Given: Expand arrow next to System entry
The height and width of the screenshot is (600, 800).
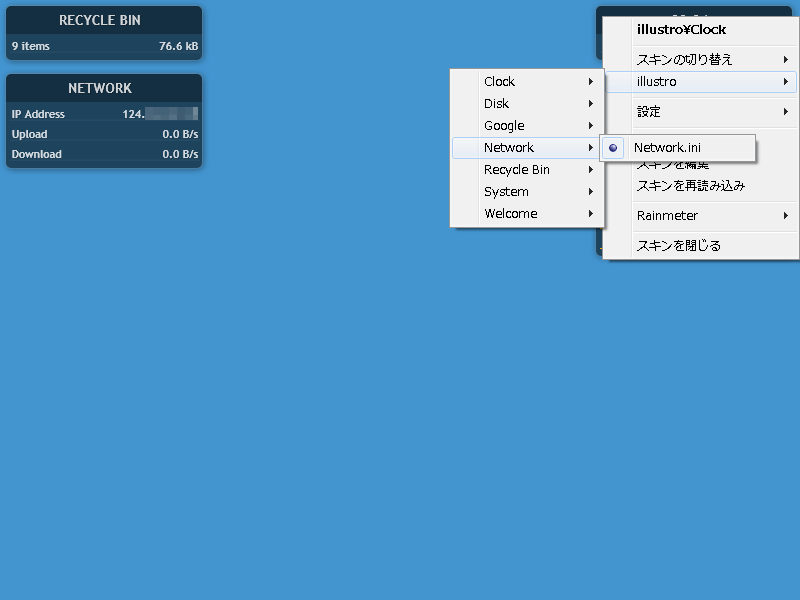Looking at the screenshot, I should (x=590, y=191).
